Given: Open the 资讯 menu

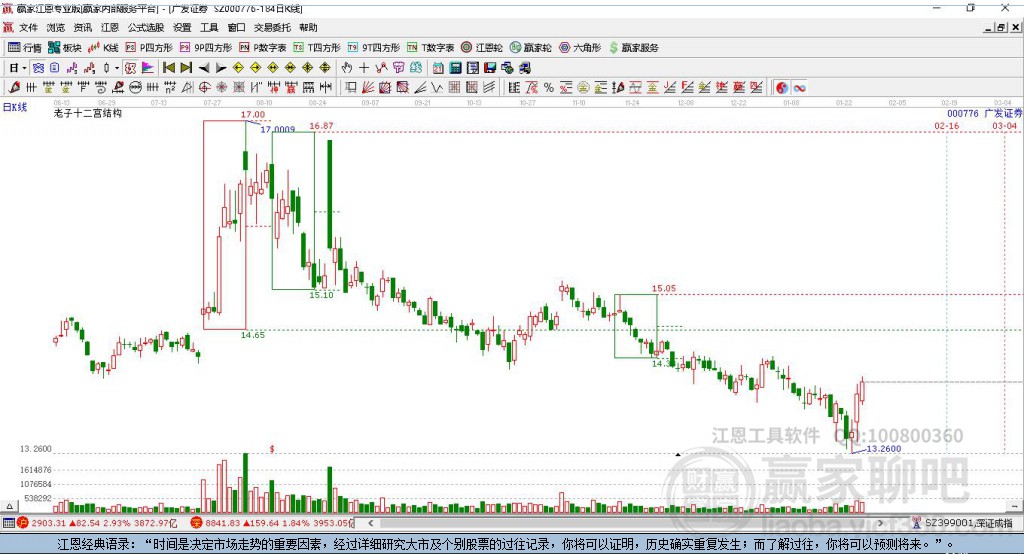Looking at the screenshot, I should point(83,27).
